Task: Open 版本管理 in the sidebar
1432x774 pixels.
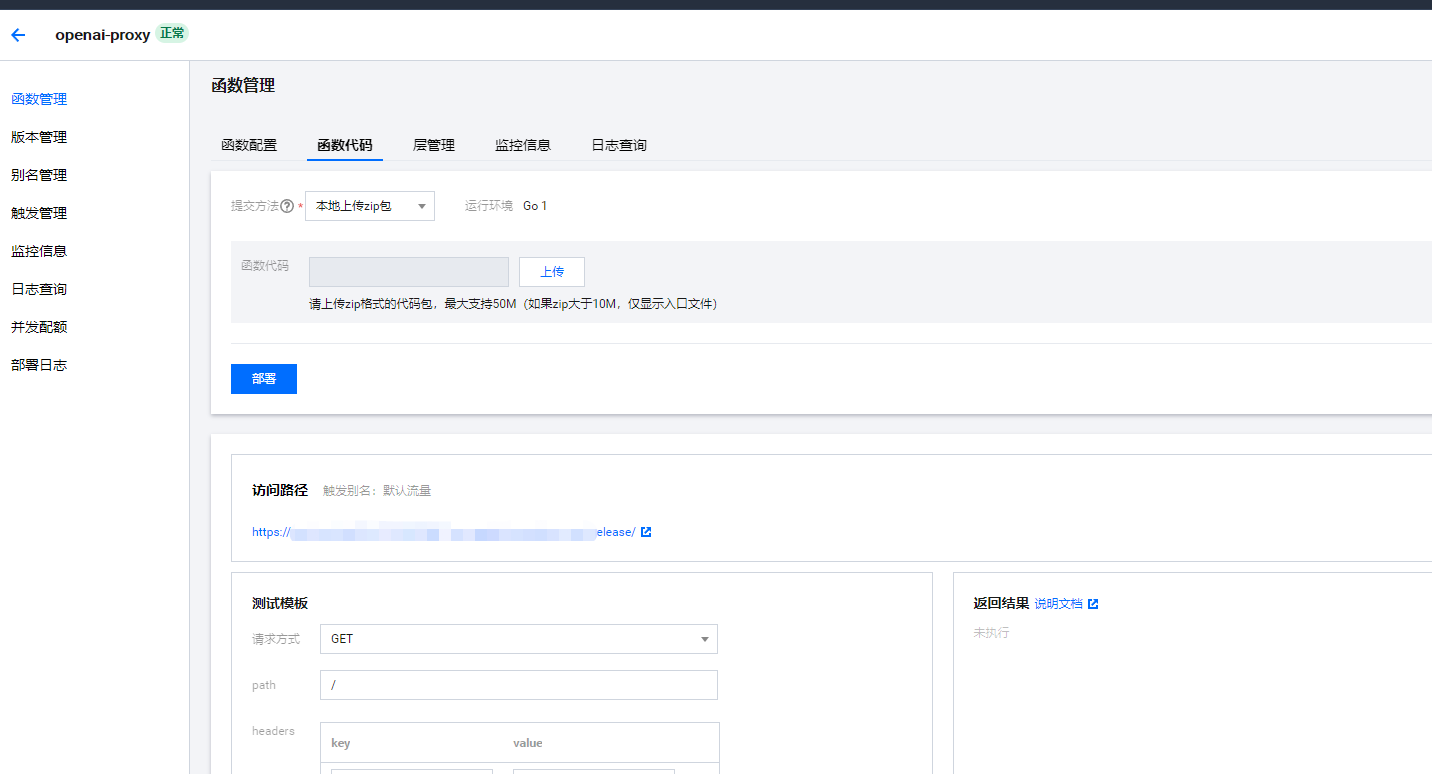Action: (x=39, y=137)
